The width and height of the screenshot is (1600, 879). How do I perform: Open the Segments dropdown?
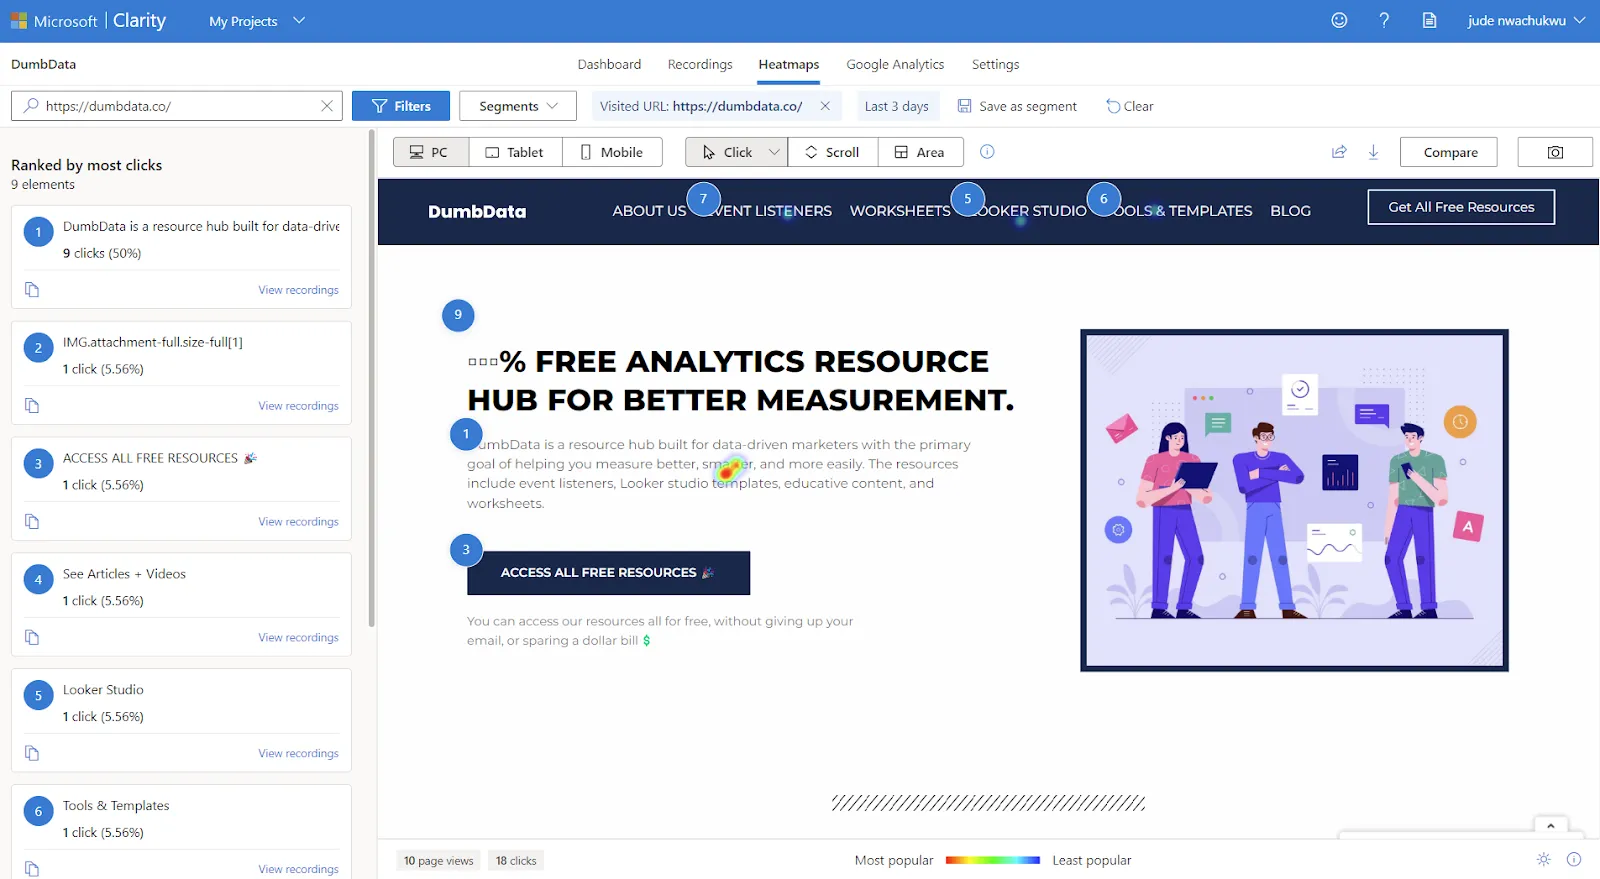(x=517, y=106)
